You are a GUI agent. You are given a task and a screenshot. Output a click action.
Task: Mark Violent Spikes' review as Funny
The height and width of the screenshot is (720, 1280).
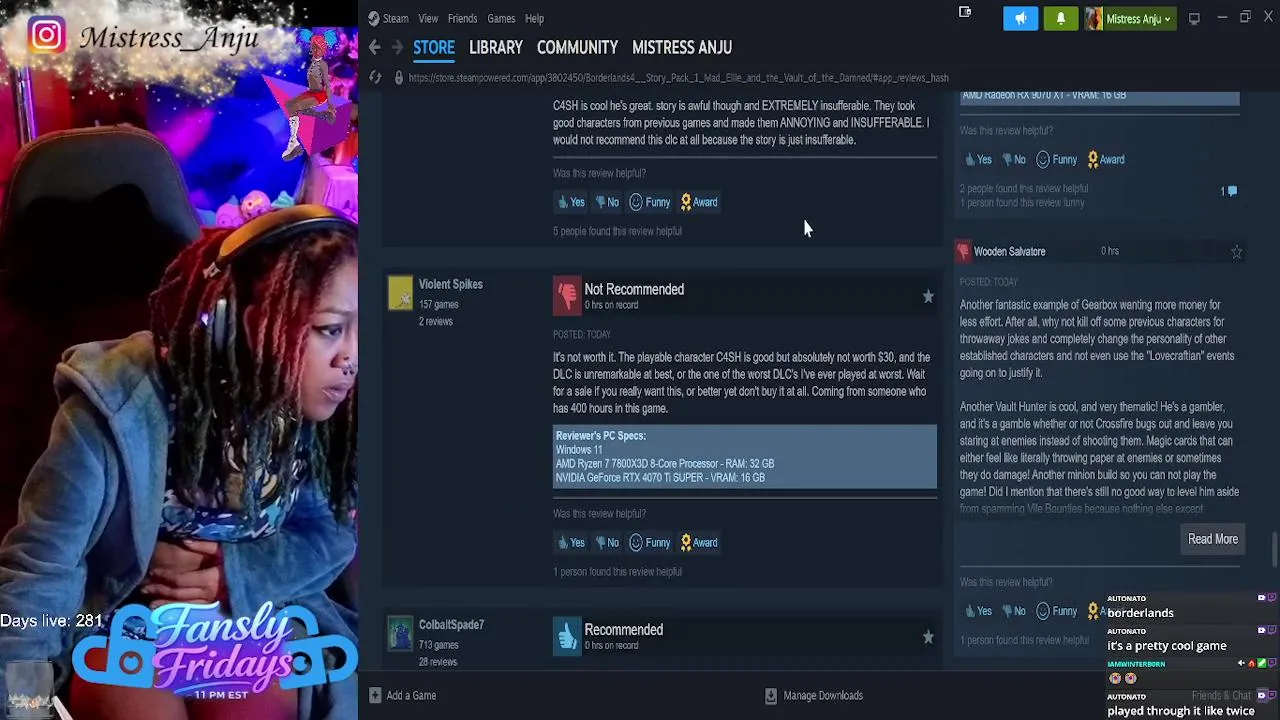pyautogui.click(x=650, y=542)
